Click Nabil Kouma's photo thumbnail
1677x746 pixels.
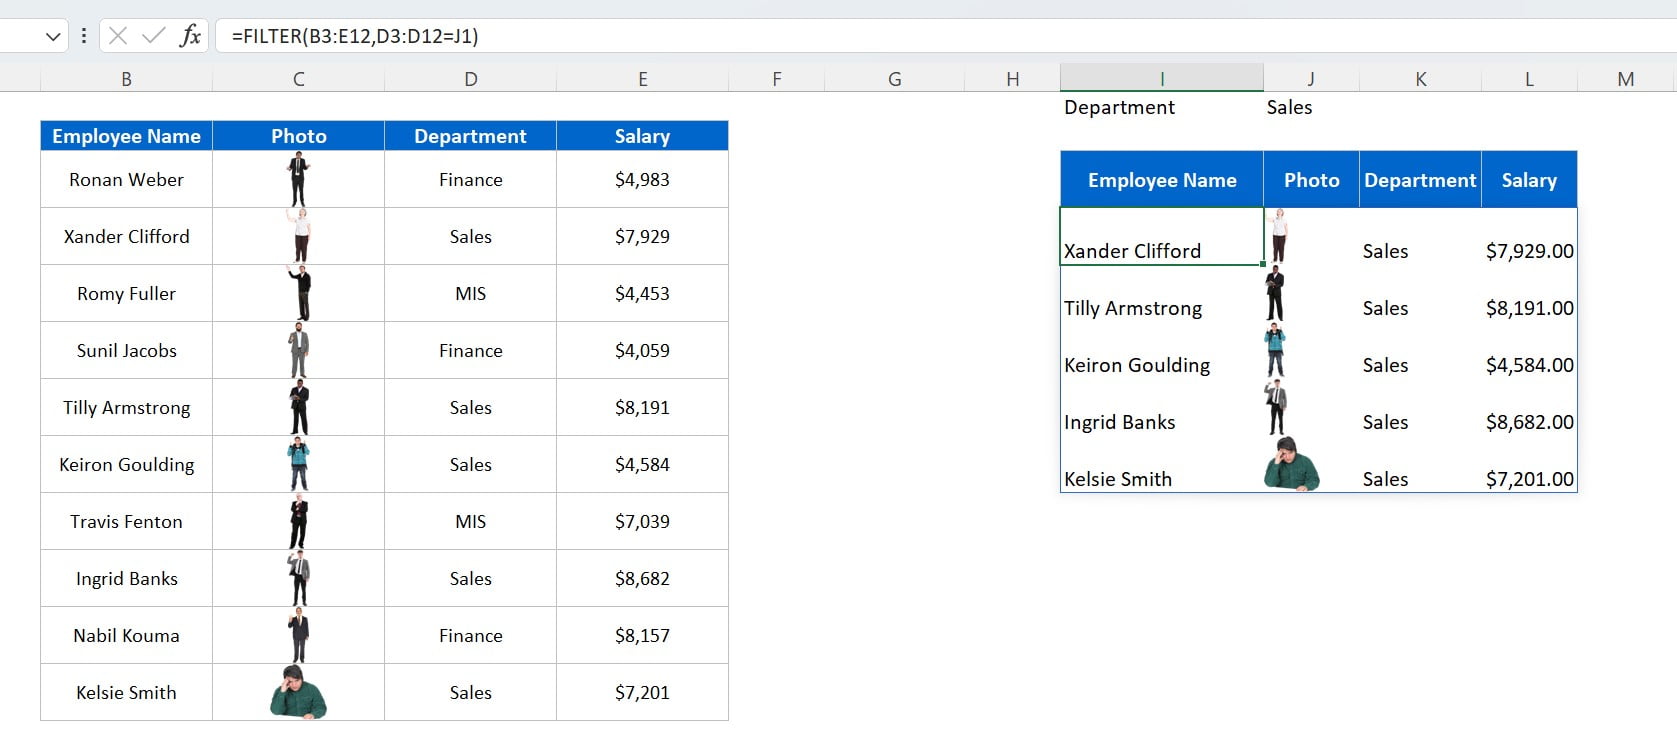tap(298, 635)
